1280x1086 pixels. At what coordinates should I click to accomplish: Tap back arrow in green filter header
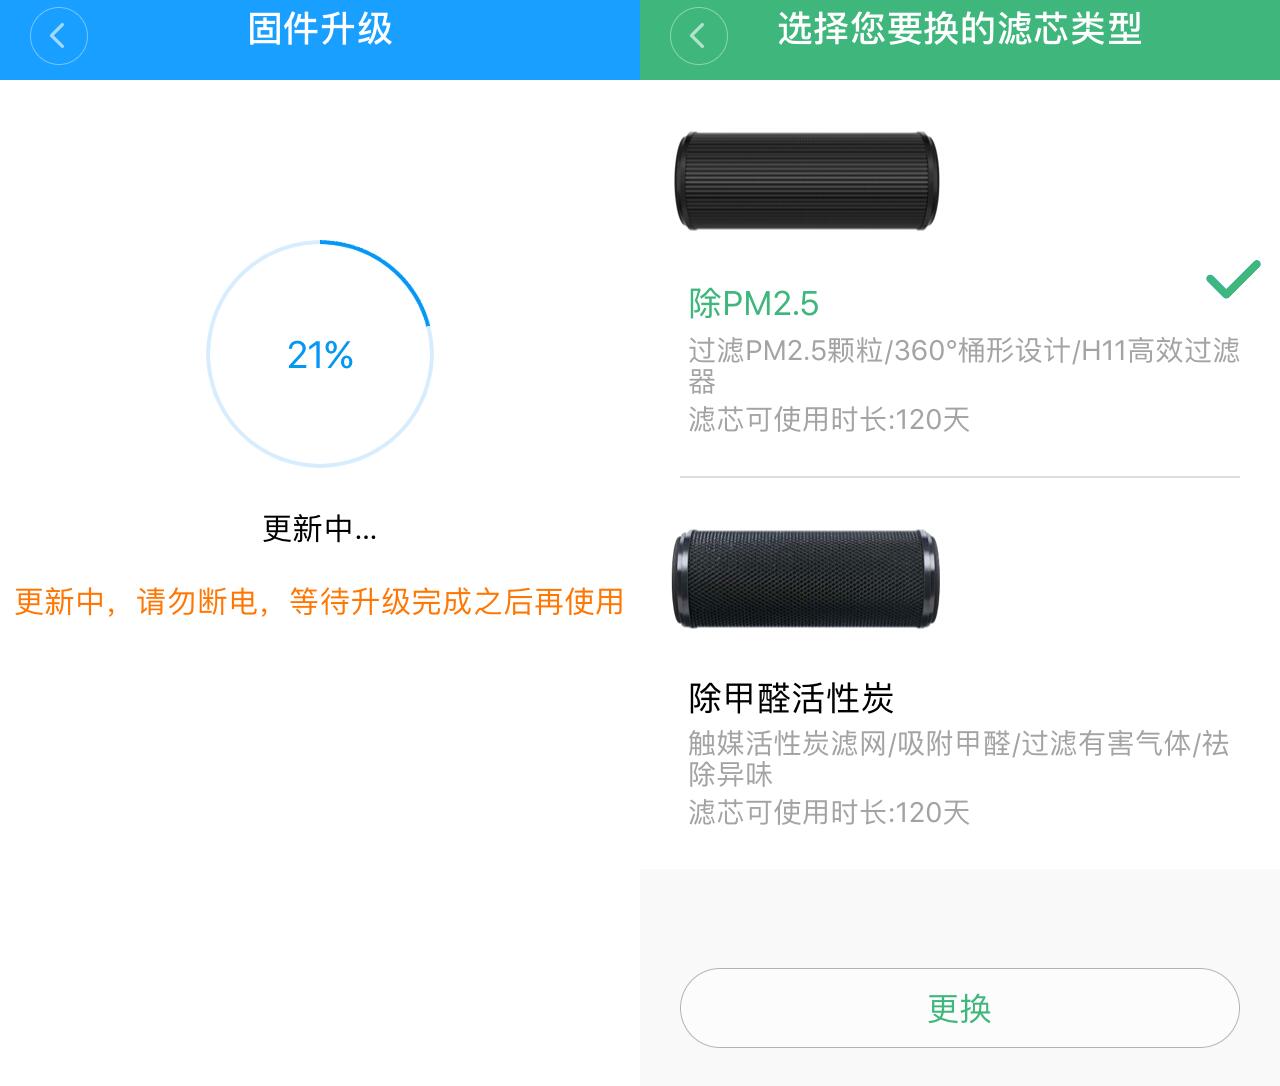(x=698, y=37)
